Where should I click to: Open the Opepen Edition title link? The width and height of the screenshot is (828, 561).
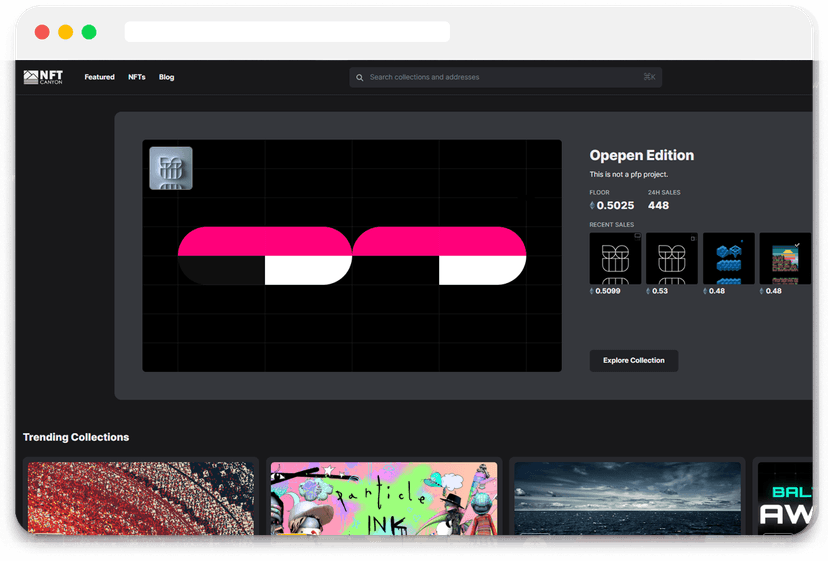coord(641,155)
